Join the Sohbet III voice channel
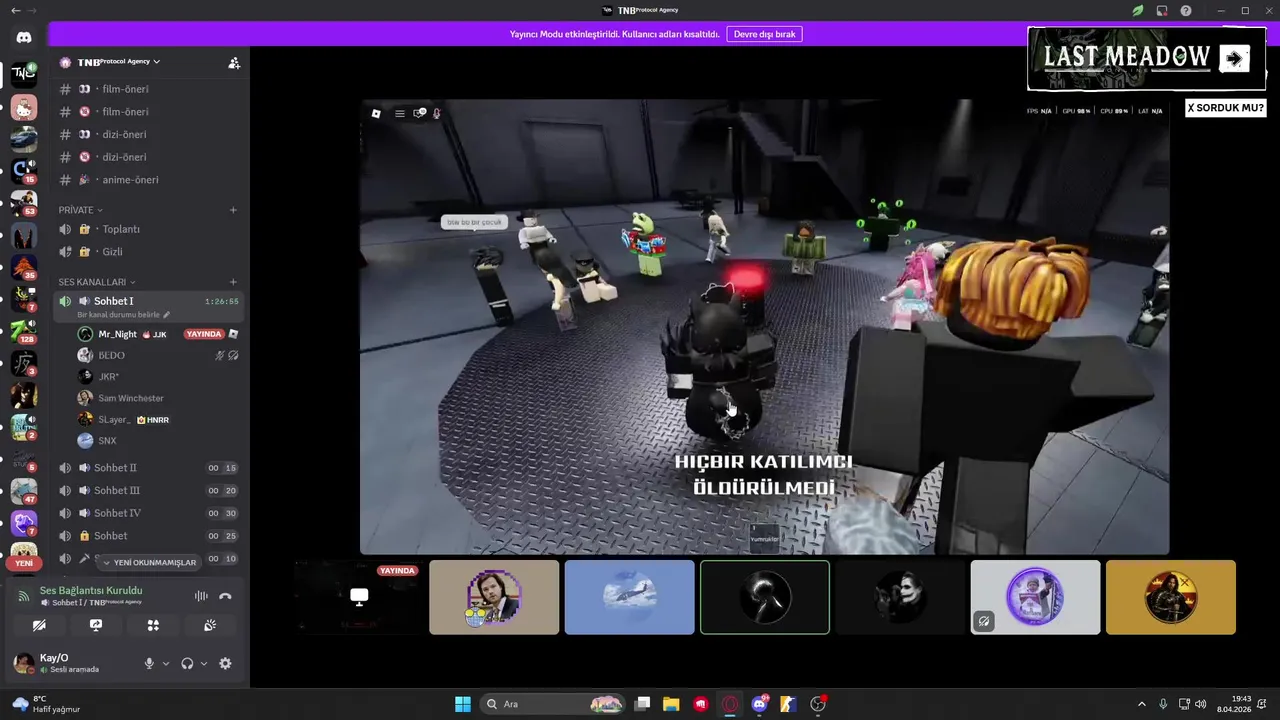The width and height of the screenshot is (1280, 720). pos(150,491)
